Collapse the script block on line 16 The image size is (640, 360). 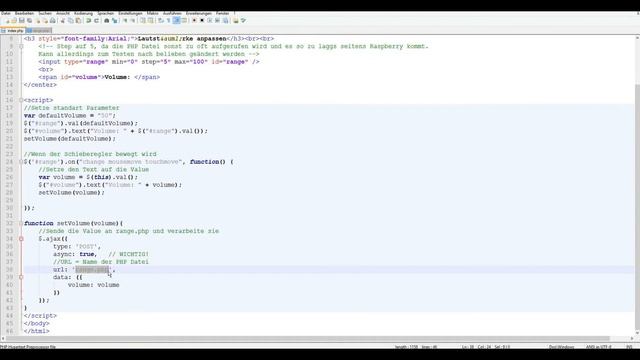[21, 100]
